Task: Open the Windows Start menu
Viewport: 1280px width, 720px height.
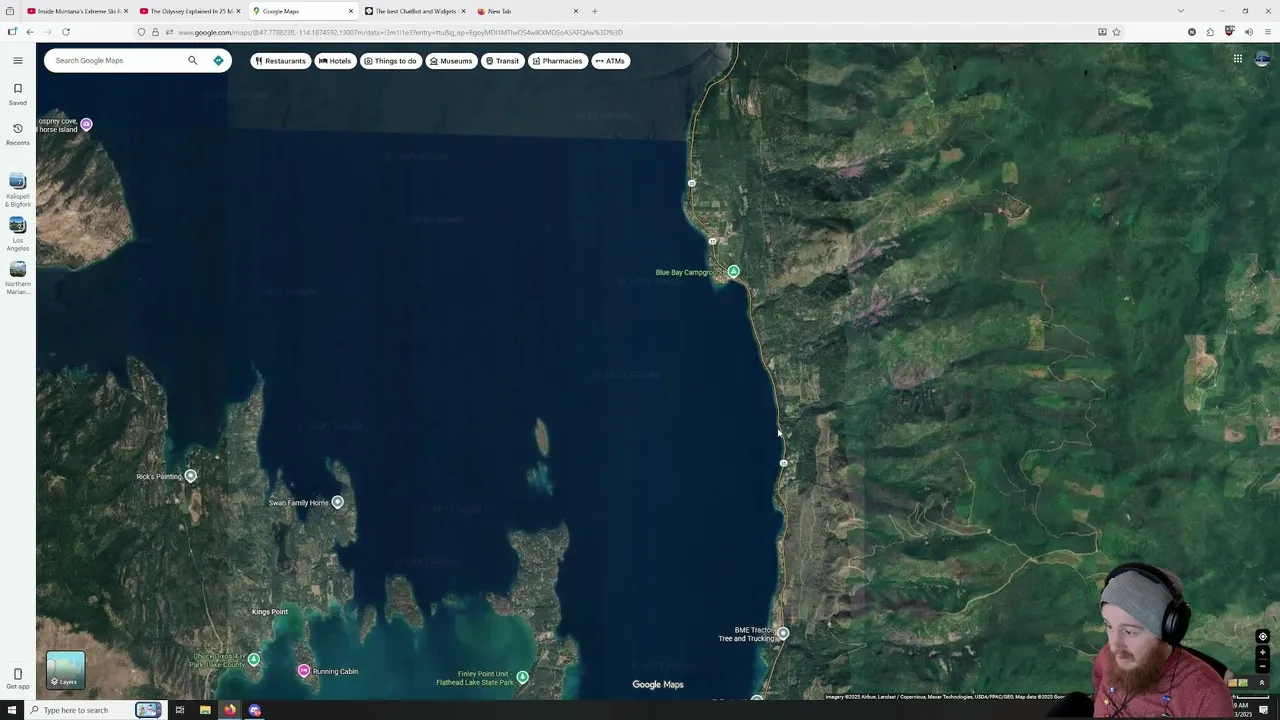Action: 12,710
